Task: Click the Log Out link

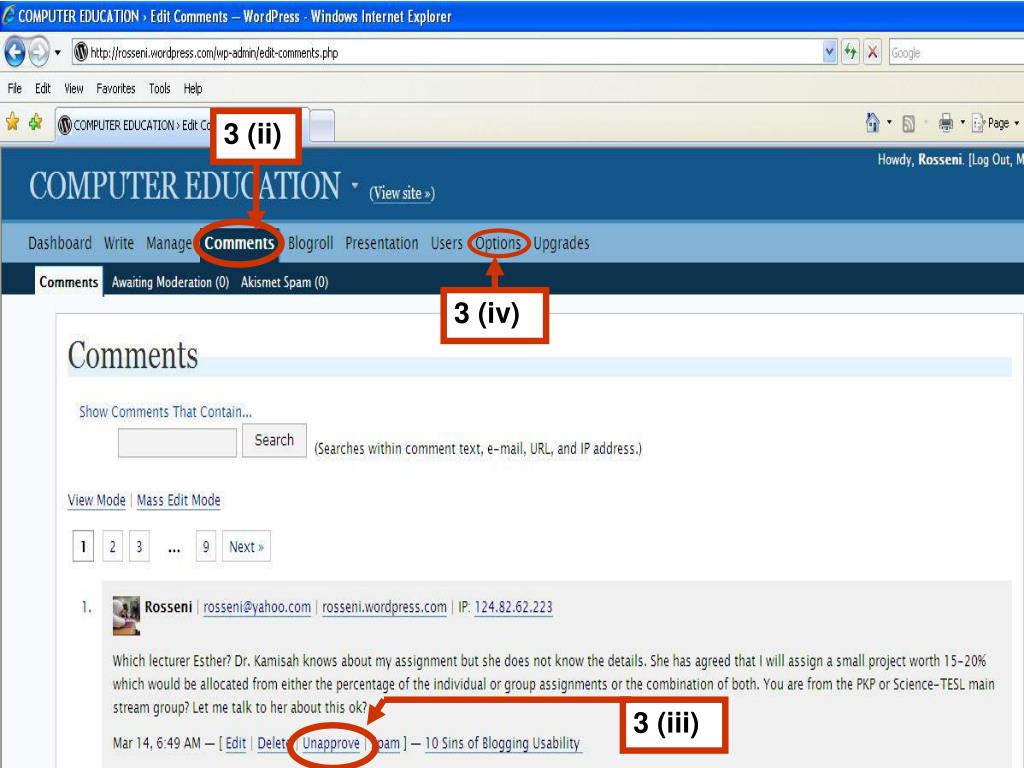Action: click(x=991, y=159)
